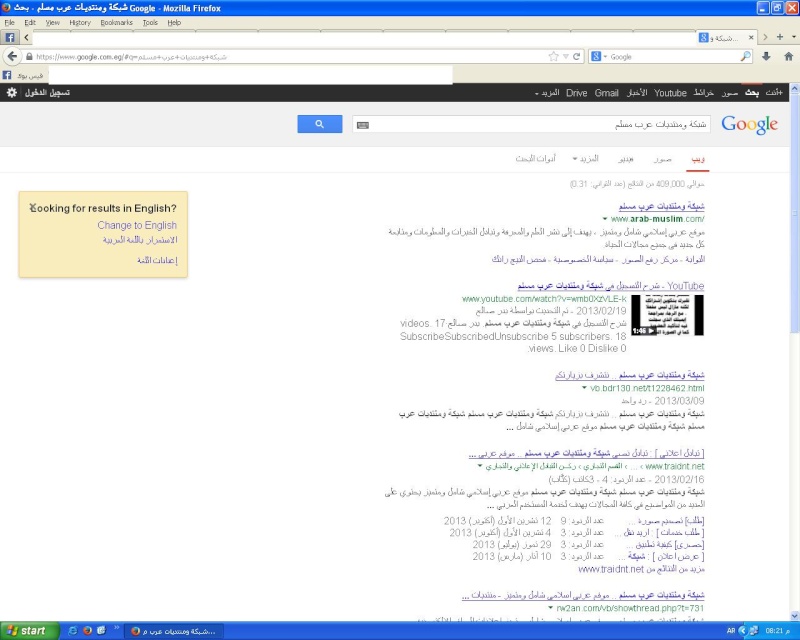
Task: Launch Internet Explorer from quick launch
Action: tap(72, 631)
